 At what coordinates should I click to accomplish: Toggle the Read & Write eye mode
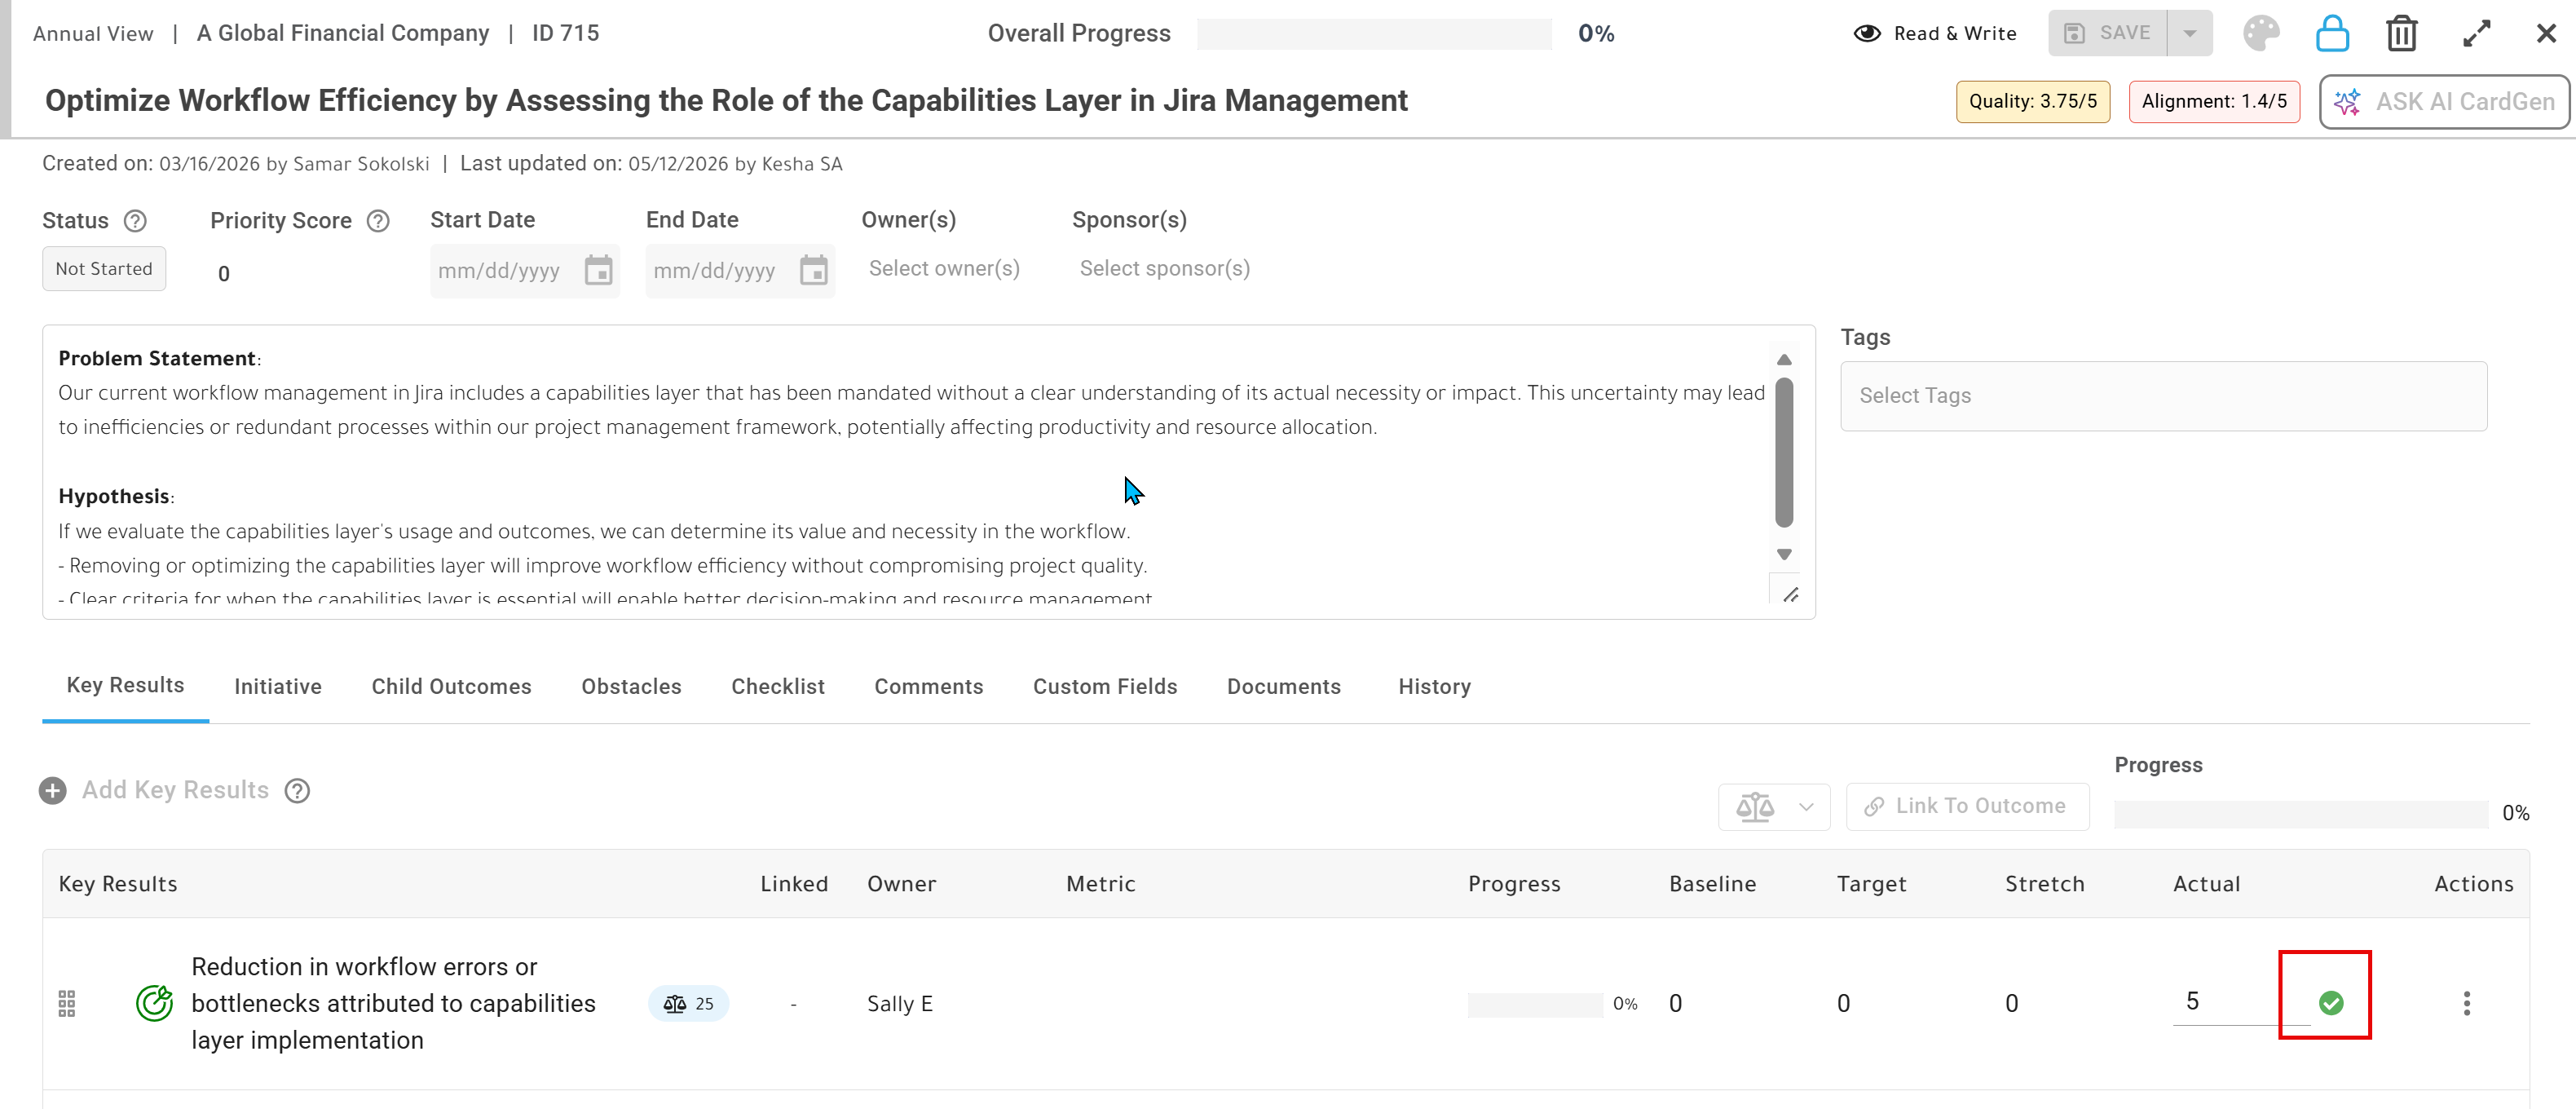(x=1866, y=33)
